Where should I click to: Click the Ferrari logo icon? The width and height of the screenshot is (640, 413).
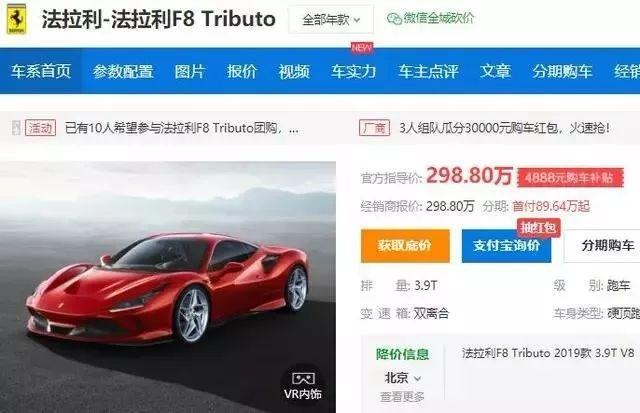point(17,19)
